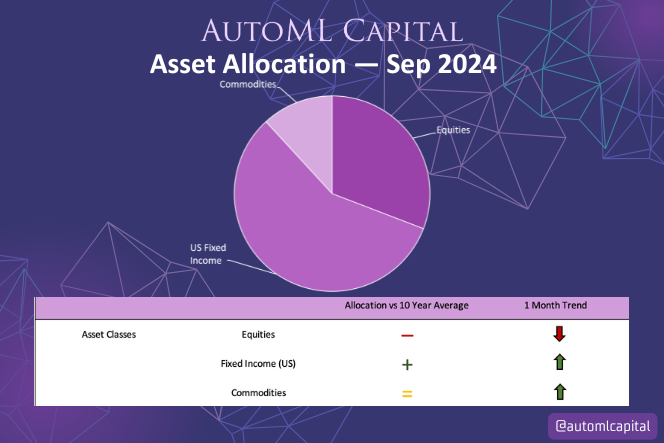Click the green plus sign for Fixed Income
This screenshot has height=443, width=664.
tap(407, 365)
